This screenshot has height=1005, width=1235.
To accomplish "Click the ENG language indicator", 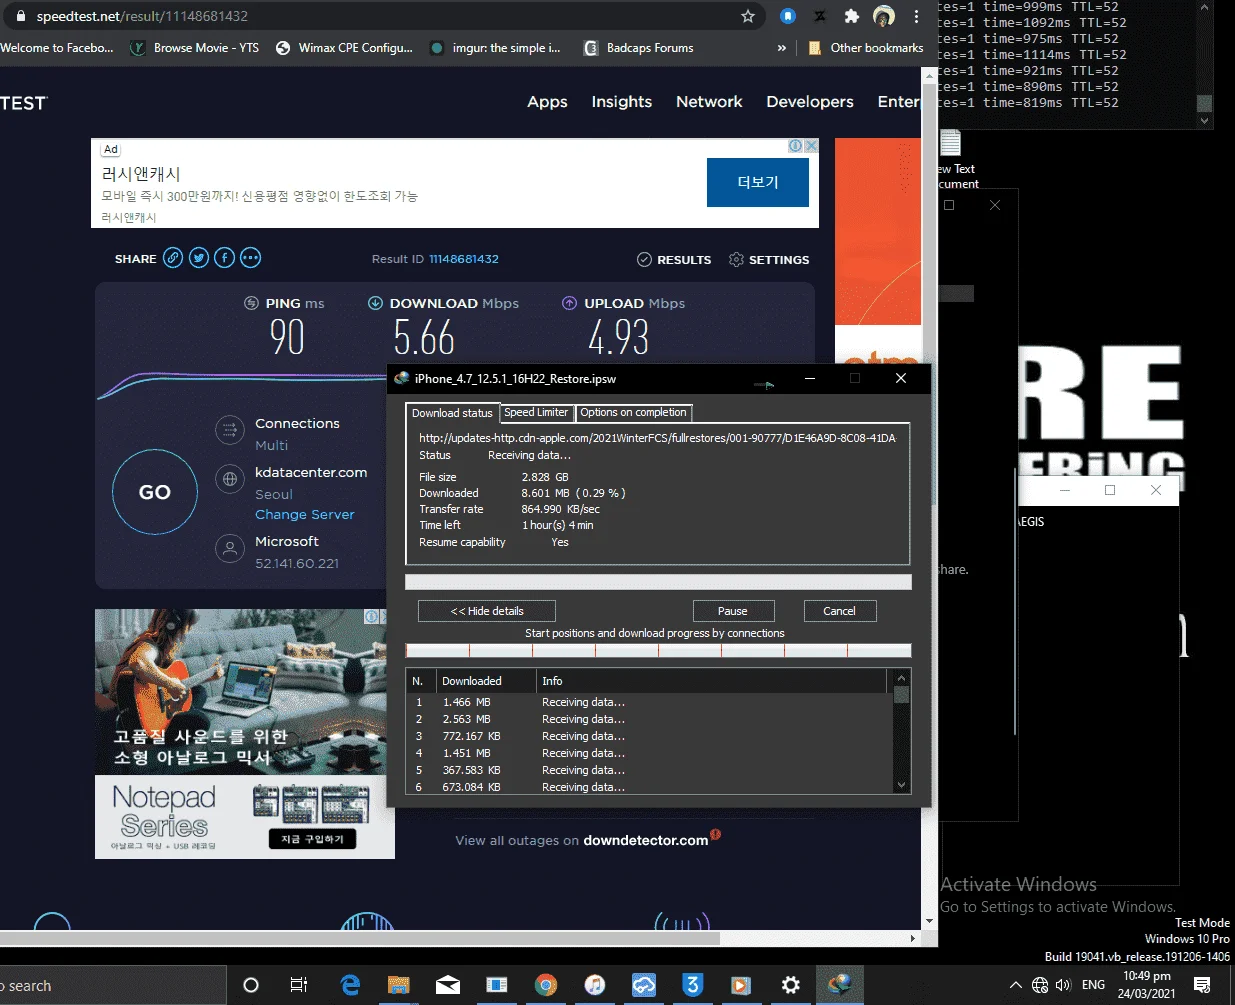I will (x=1093, y=985).
